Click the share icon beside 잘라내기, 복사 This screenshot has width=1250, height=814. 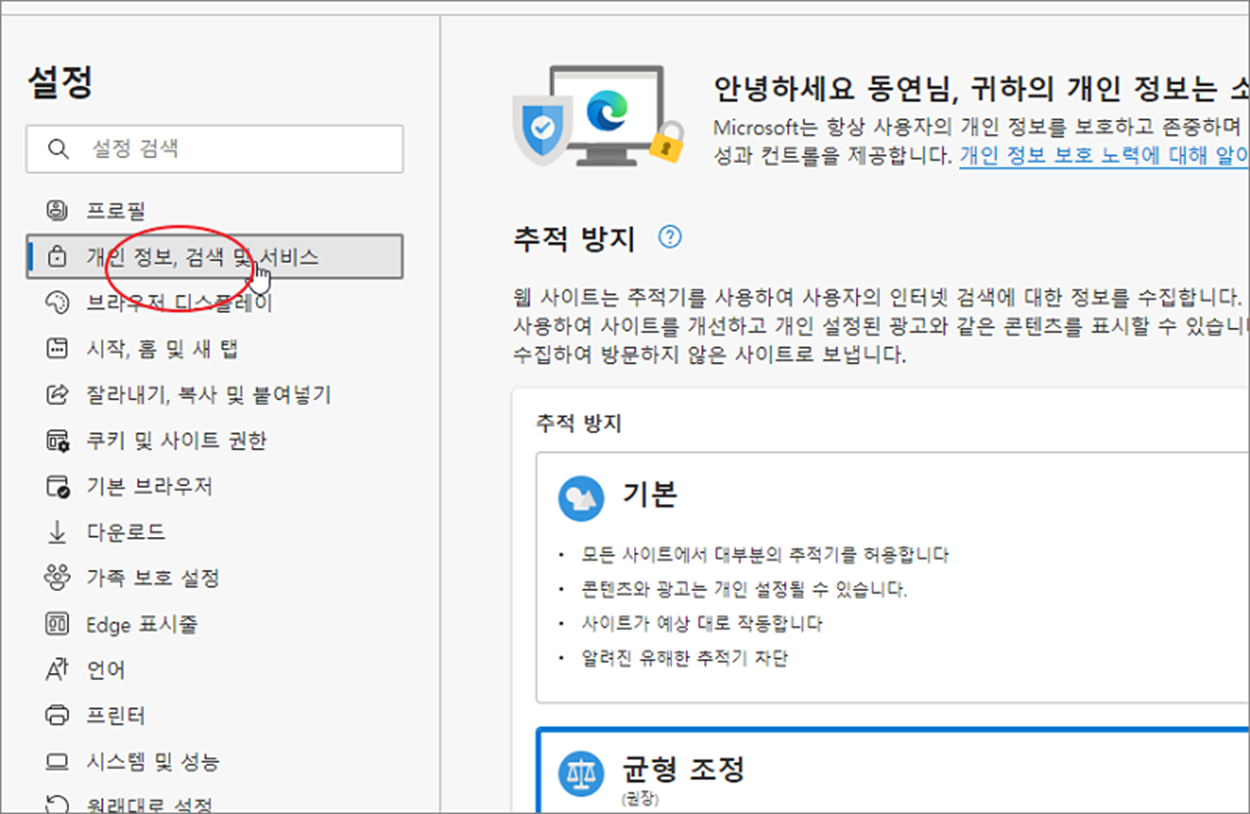pyautogui.click(x=57, y=394)
